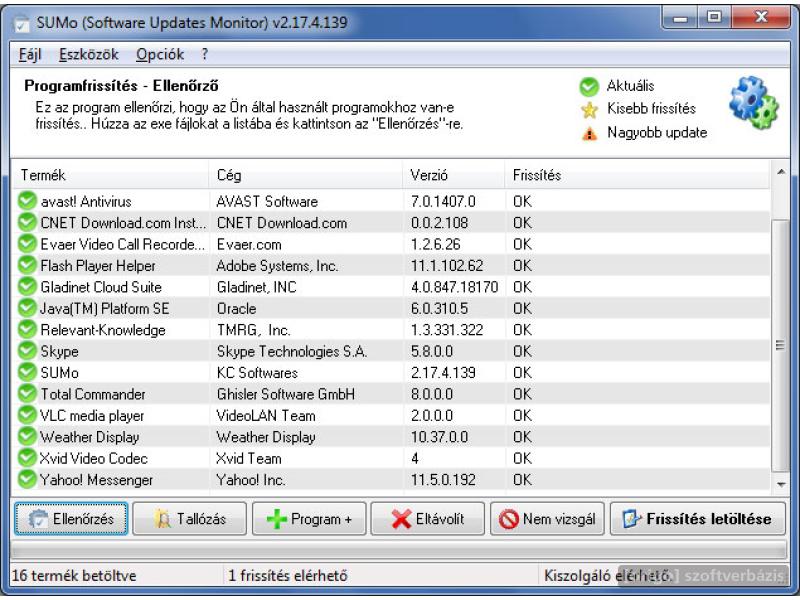This screenshot has height=600, width=800.
Task: Click the green check icon beside SUMo row
Action: (x=27, y=372)
